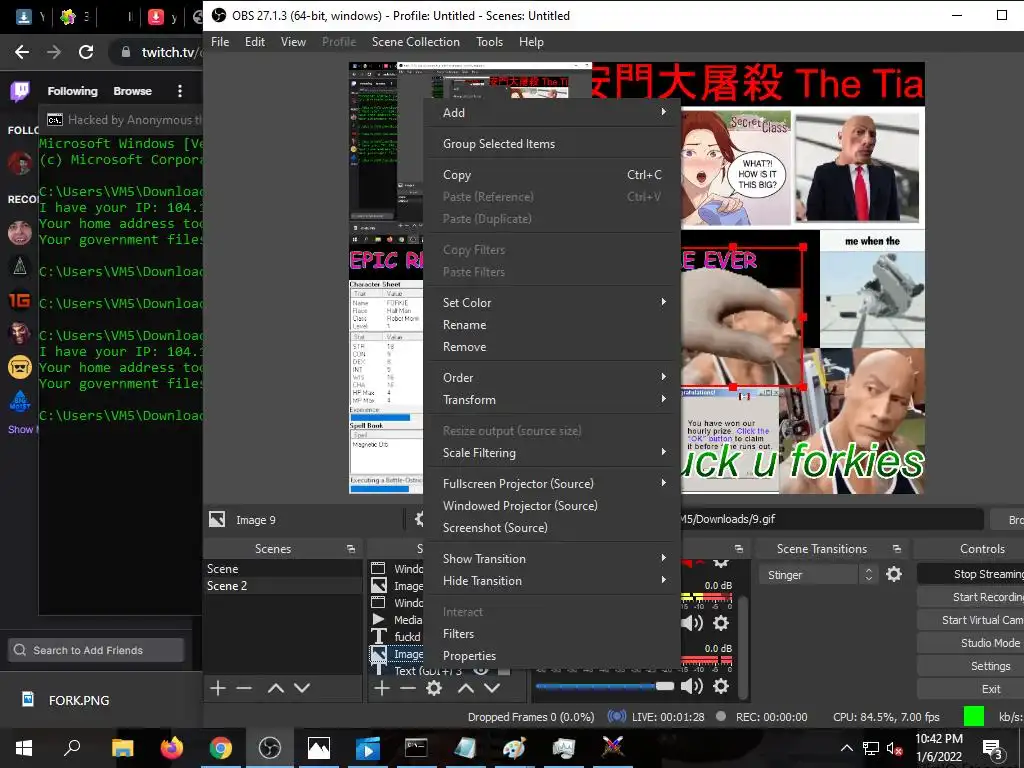The height and width of the screenshot is (768, 1024).
Task: Move scene up with the Scenes up arrow
Action: click(276, 688)
